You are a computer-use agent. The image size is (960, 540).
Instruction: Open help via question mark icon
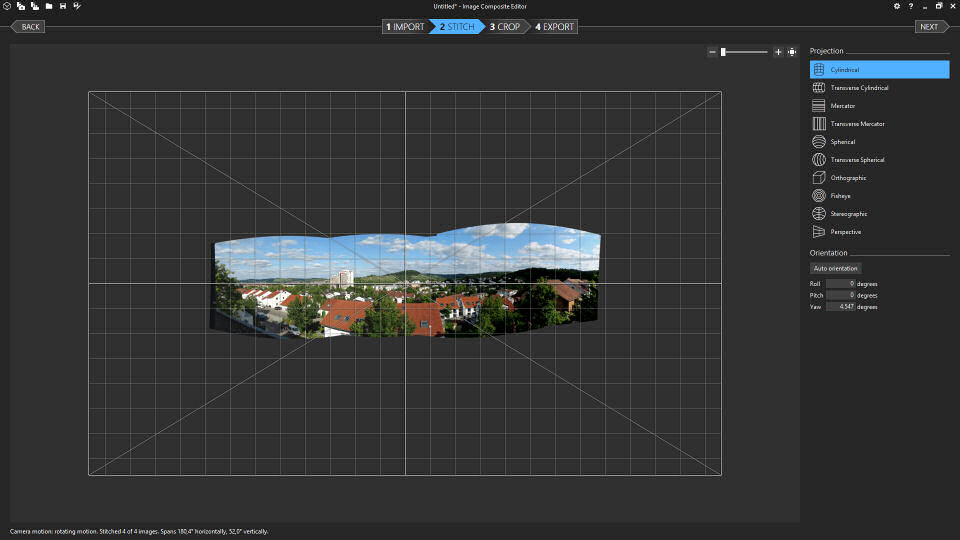tap(910, 6)
